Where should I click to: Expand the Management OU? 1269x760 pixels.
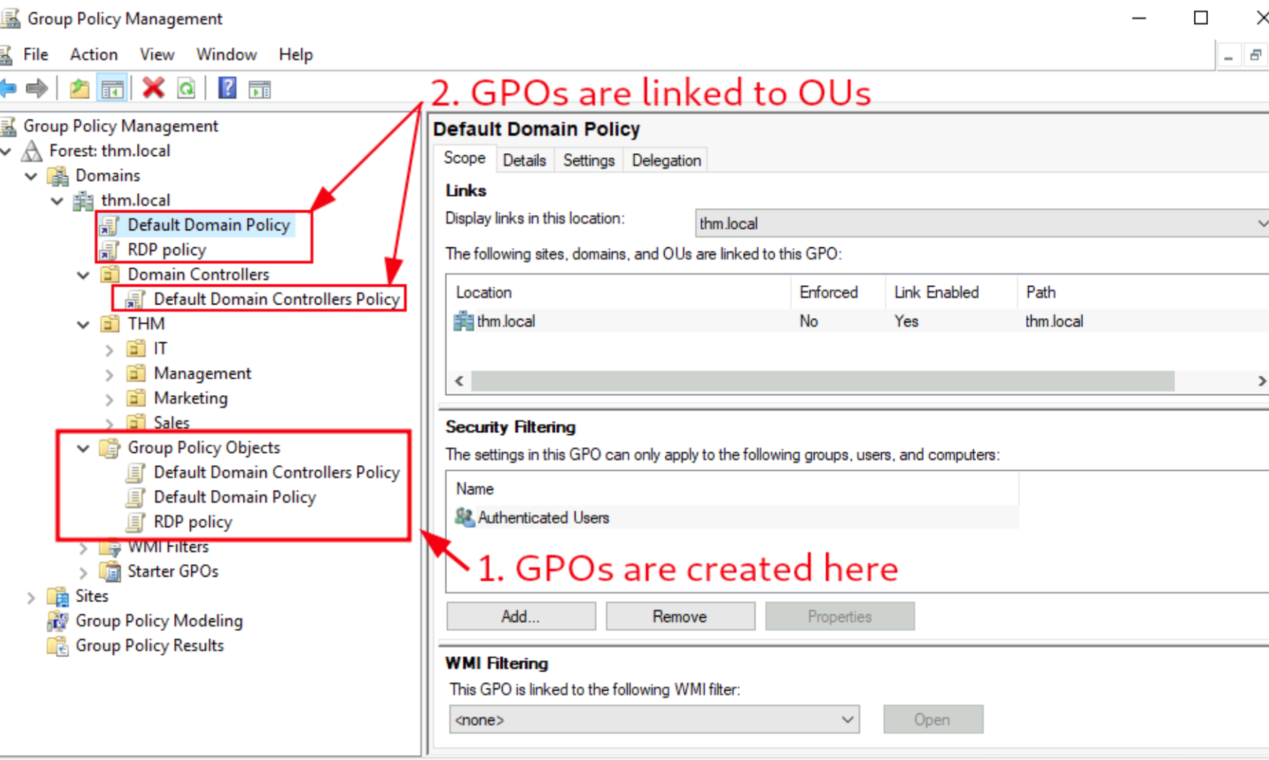110,373
